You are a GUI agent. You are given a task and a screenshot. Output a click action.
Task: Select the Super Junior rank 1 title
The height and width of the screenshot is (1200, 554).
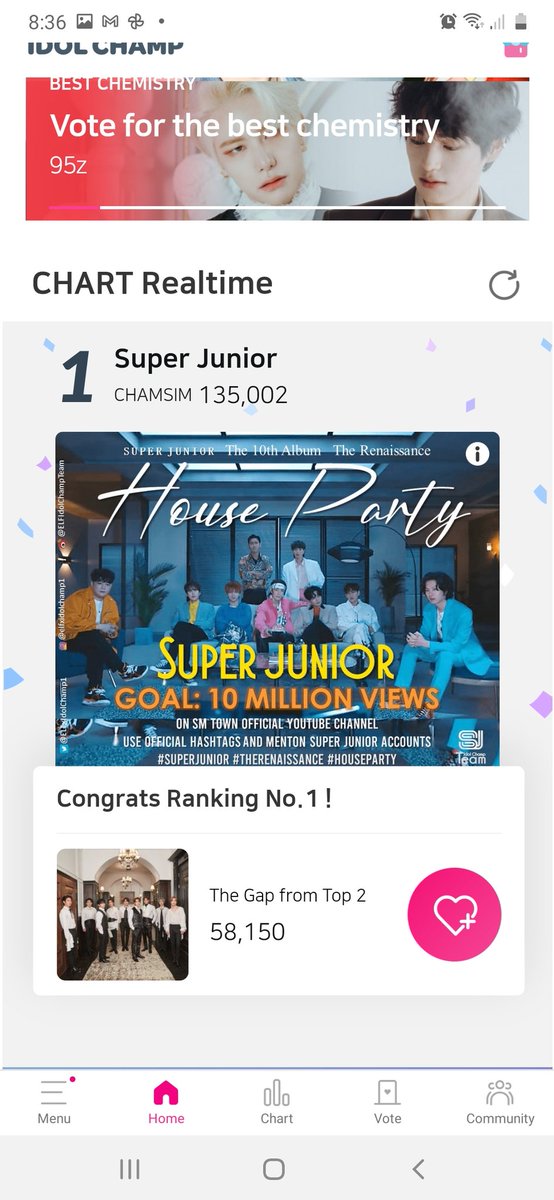pyautogui.click(x=196, y=358)
